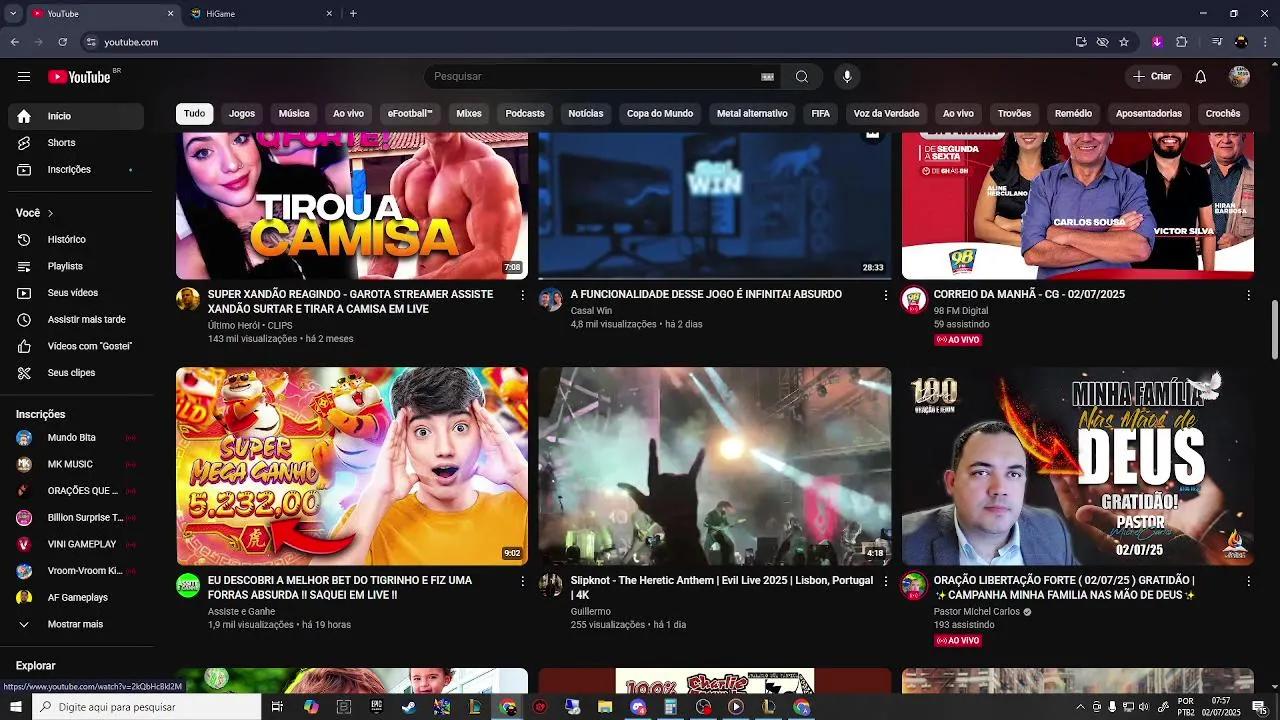
Task: Click the youtube.com address bar
Action: [575, 42]
